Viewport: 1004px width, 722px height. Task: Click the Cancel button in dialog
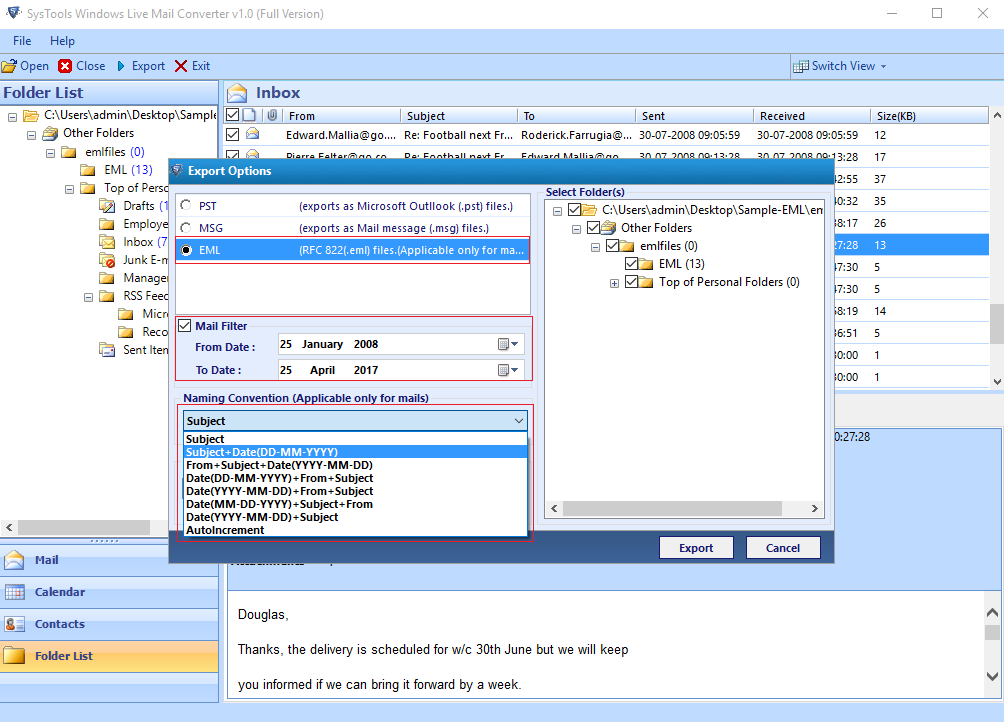click(783, 548)
